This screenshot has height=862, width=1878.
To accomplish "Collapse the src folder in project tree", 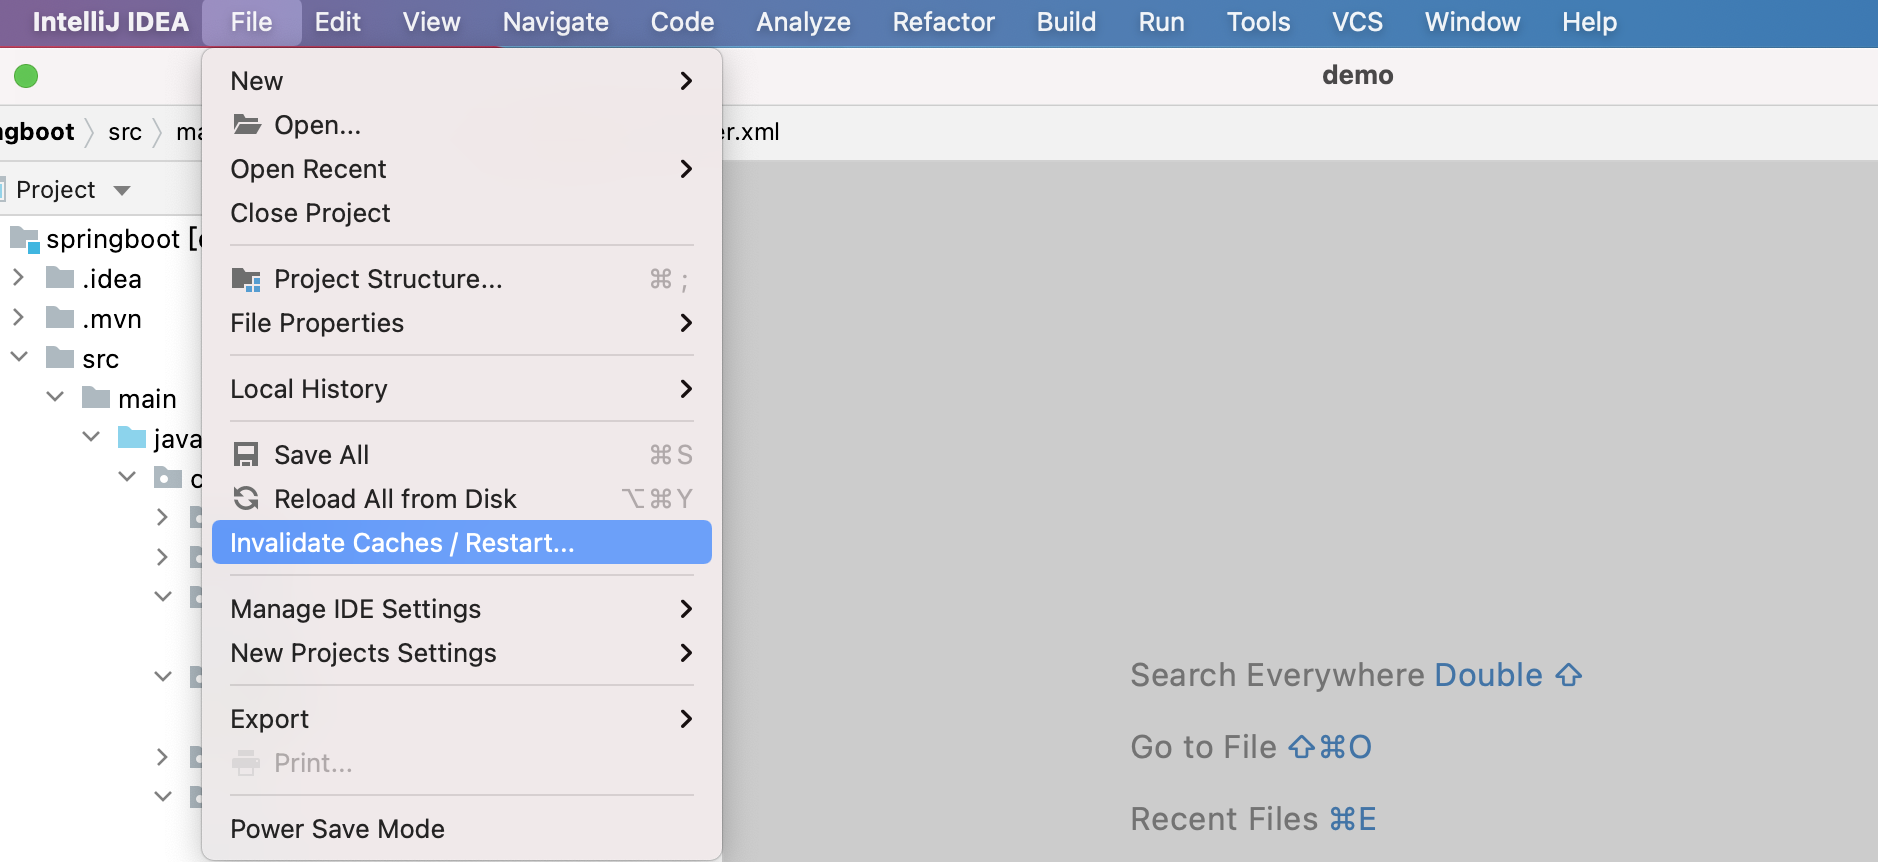I will (19, 357).
